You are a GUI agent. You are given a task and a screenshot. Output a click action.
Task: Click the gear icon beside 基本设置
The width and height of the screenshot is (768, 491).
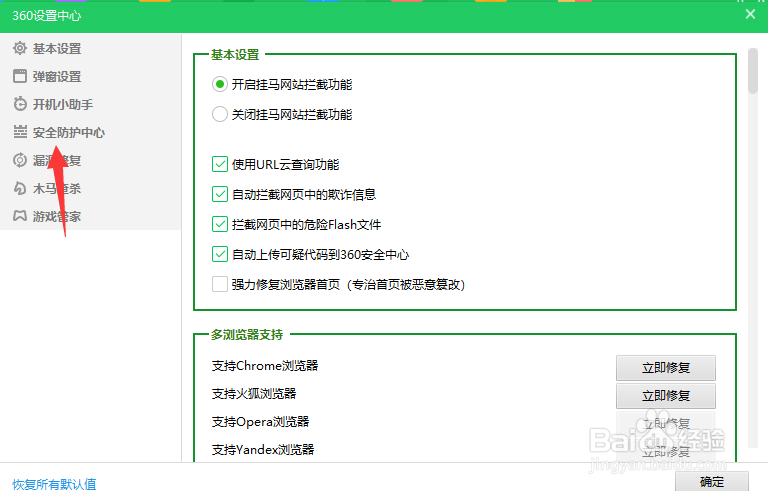tap(20, 48)
